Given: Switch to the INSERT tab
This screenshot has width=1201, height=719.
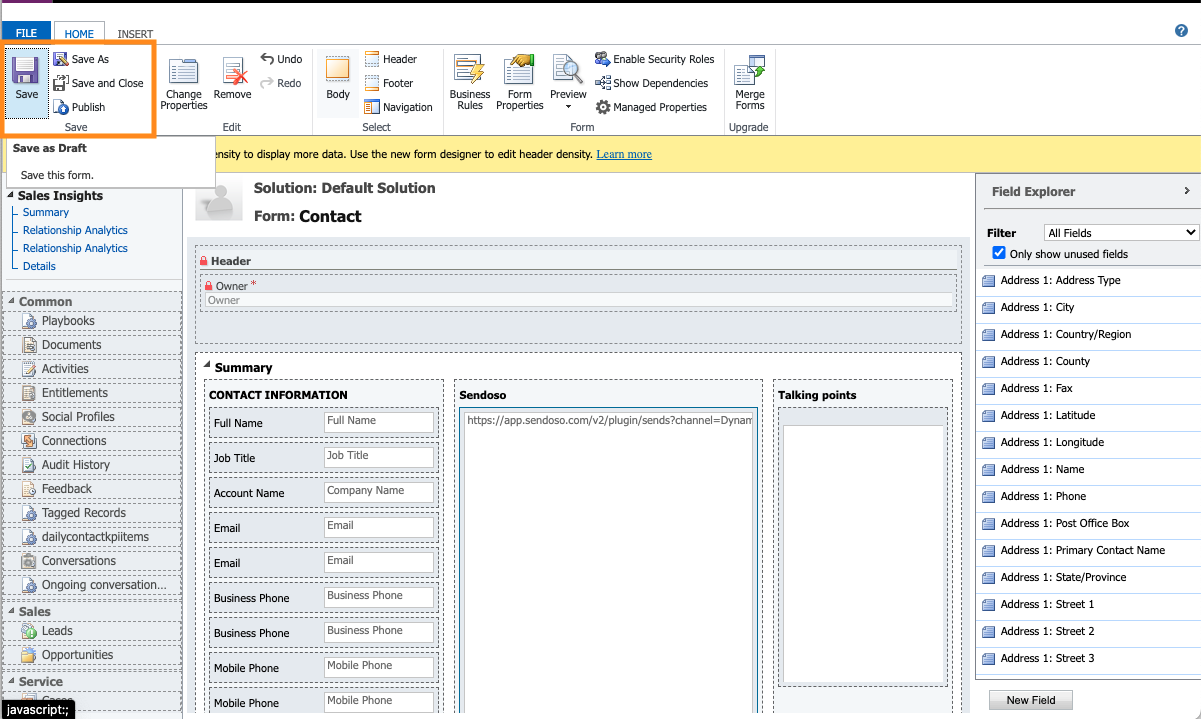Looking at the screenshot, I should pos(136,34).
